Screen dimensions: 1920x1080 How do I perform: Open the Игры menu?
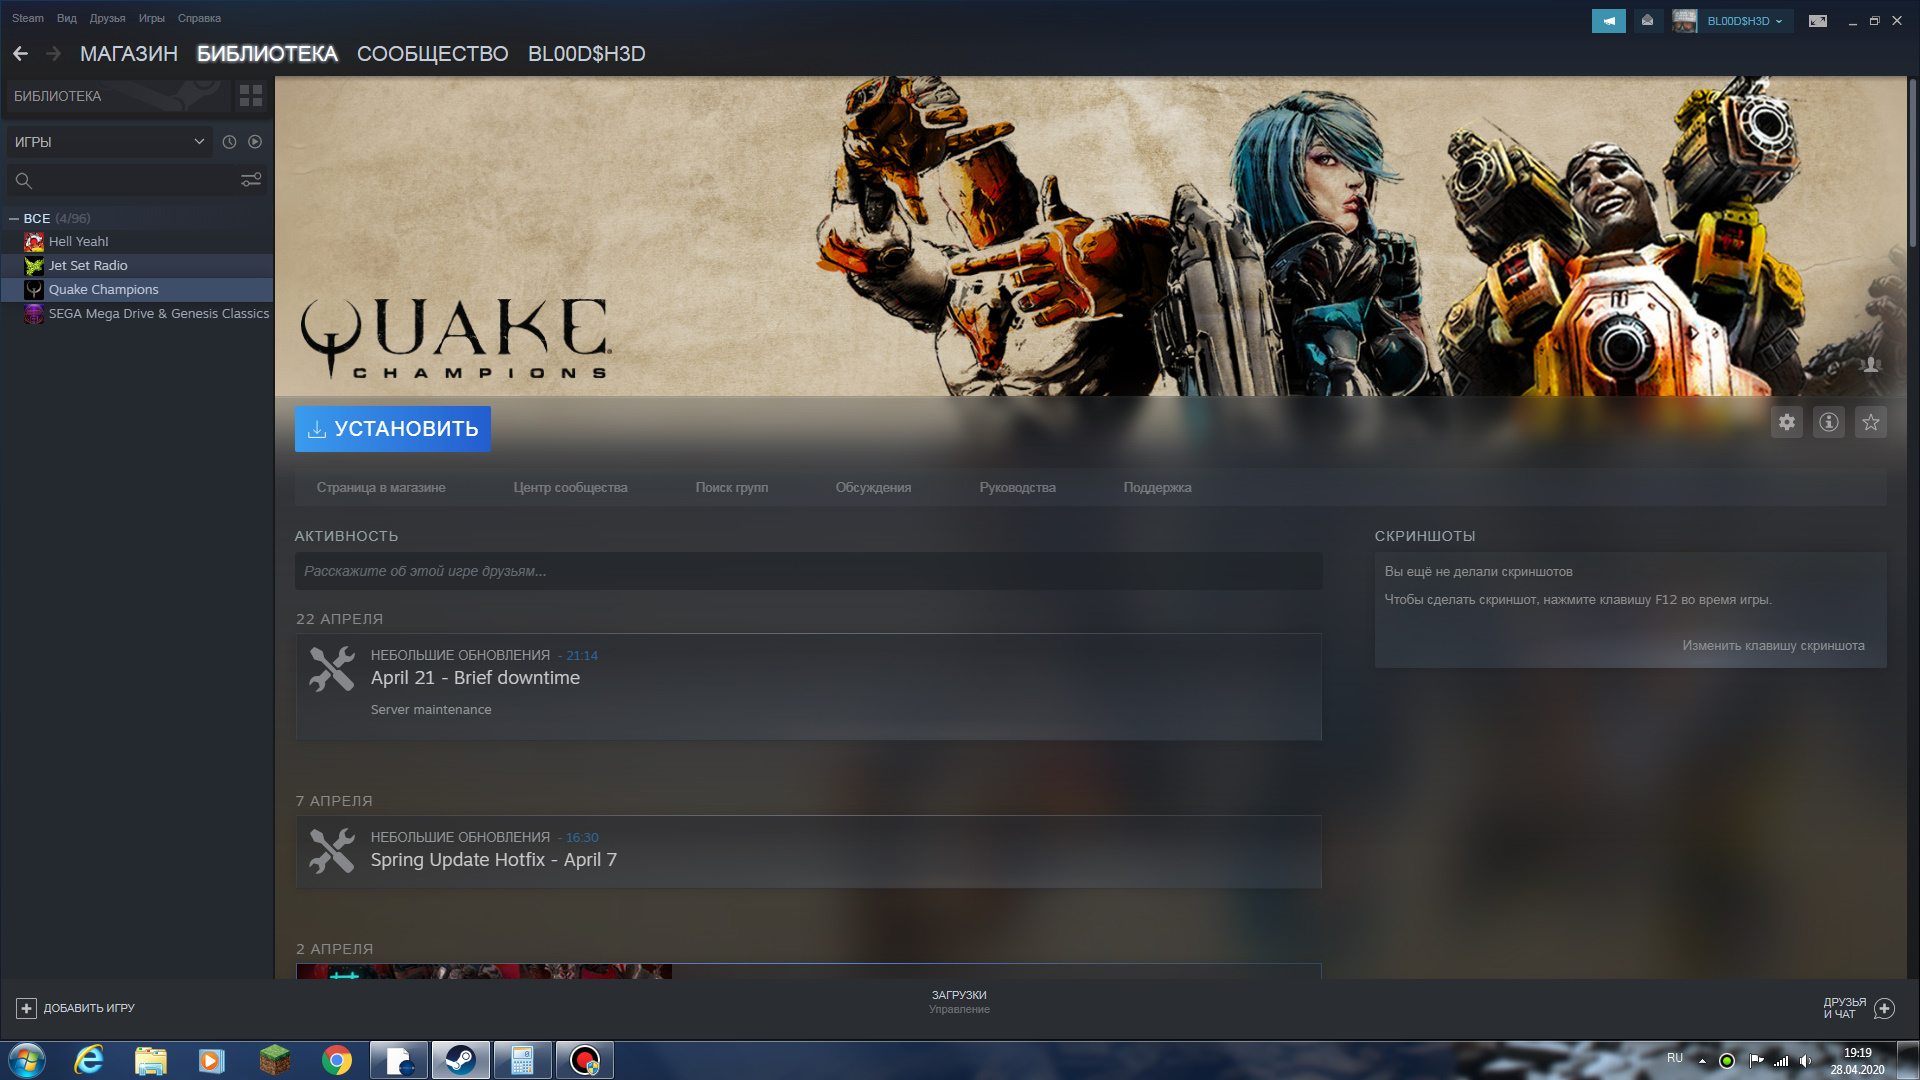point(151,18)
